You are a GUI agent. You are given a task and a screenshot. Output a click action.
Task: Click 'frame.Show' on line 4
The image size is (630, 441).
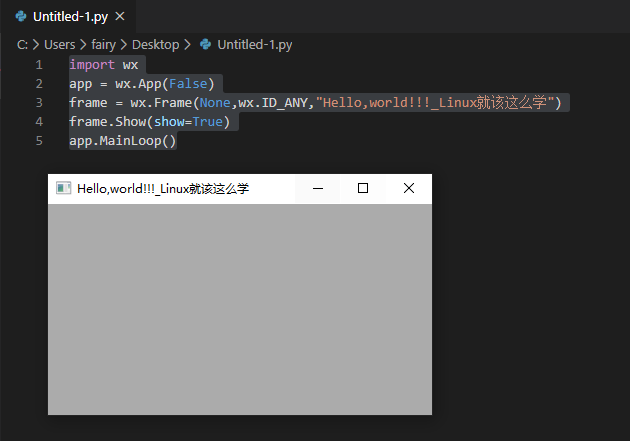click(108, 122)
